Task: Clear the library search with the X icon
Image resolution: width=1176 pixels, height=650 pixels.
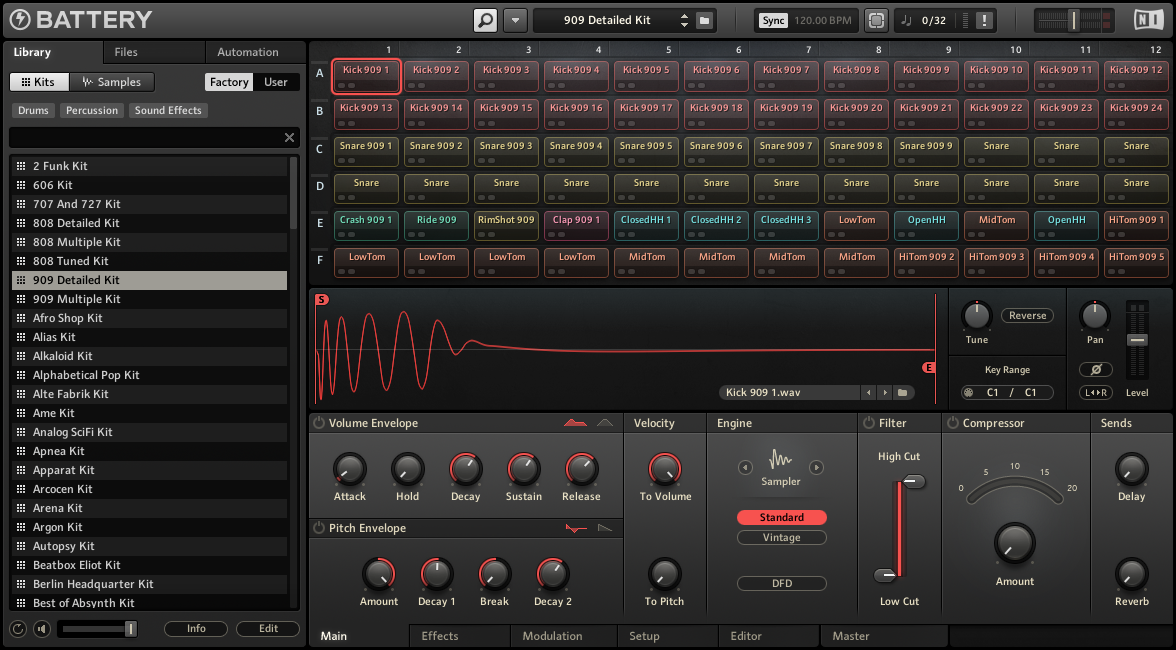Action: coord(290,137)
